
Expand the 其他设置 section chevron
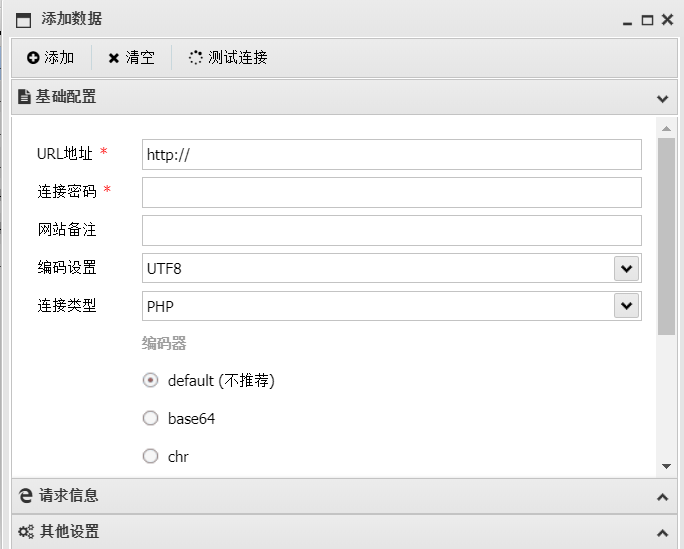pyautogui.click(x=663, y=532)
